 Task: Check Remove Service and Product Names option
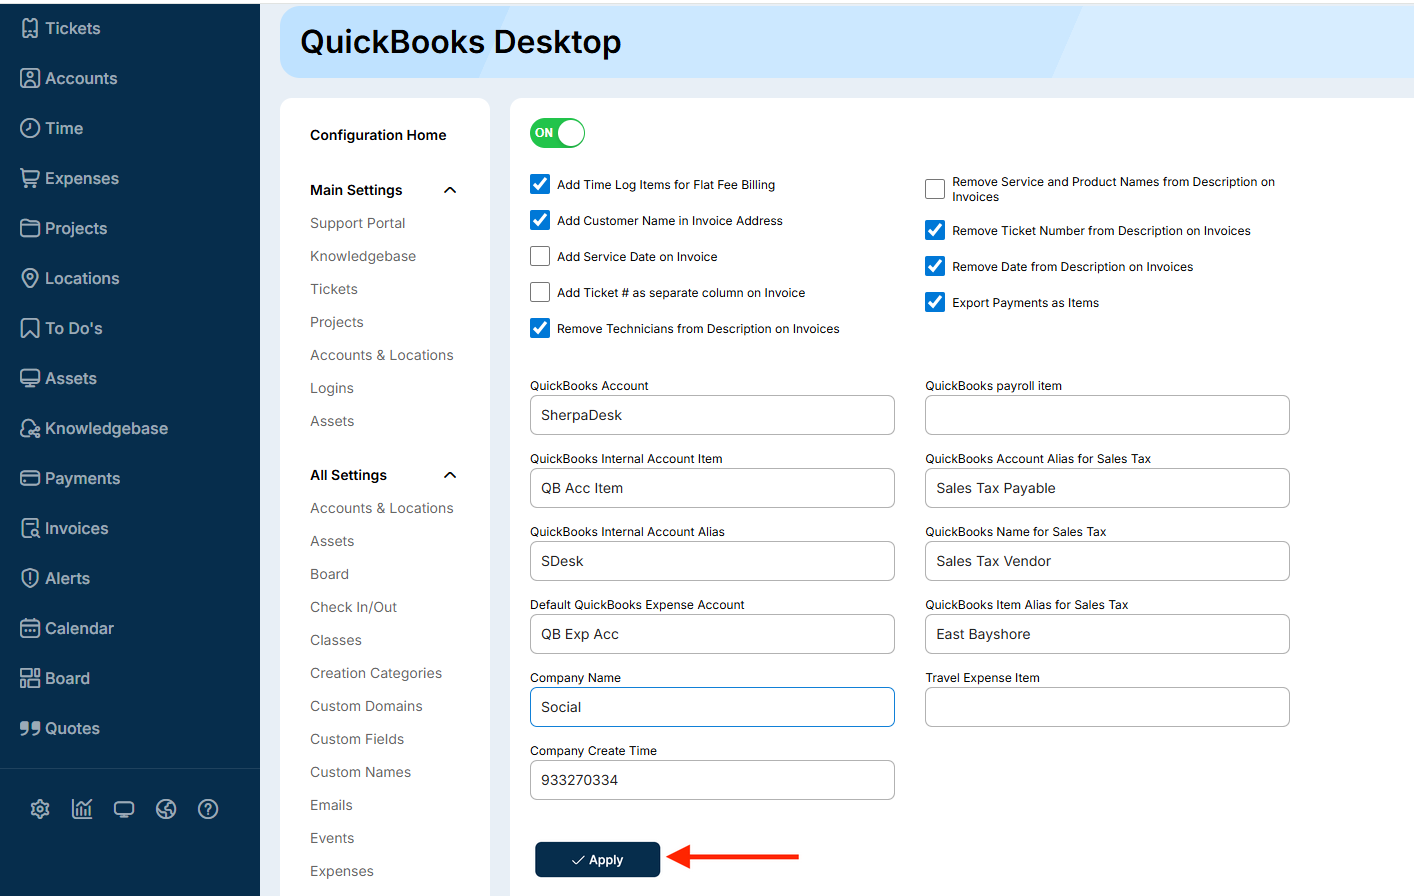point(935,189)
